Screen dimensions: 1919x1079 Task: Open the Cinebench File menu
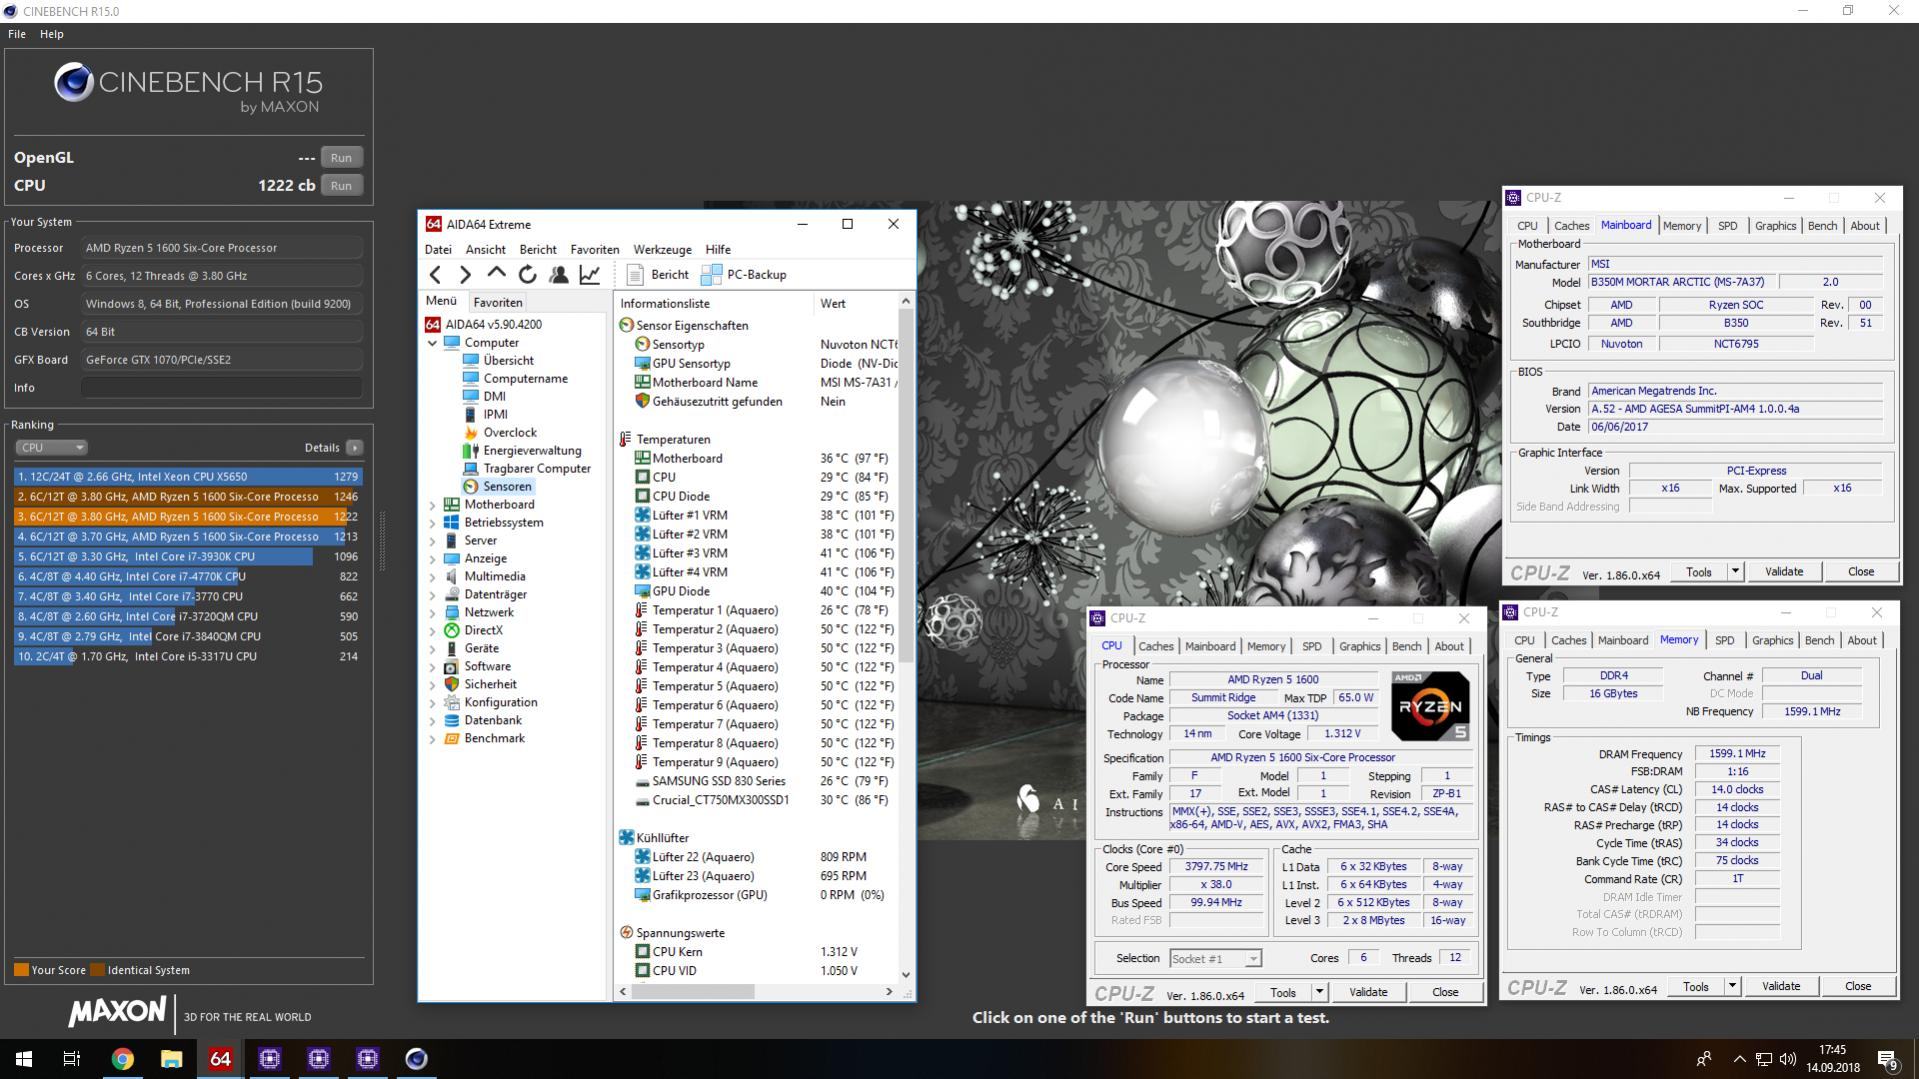(17, 34)
